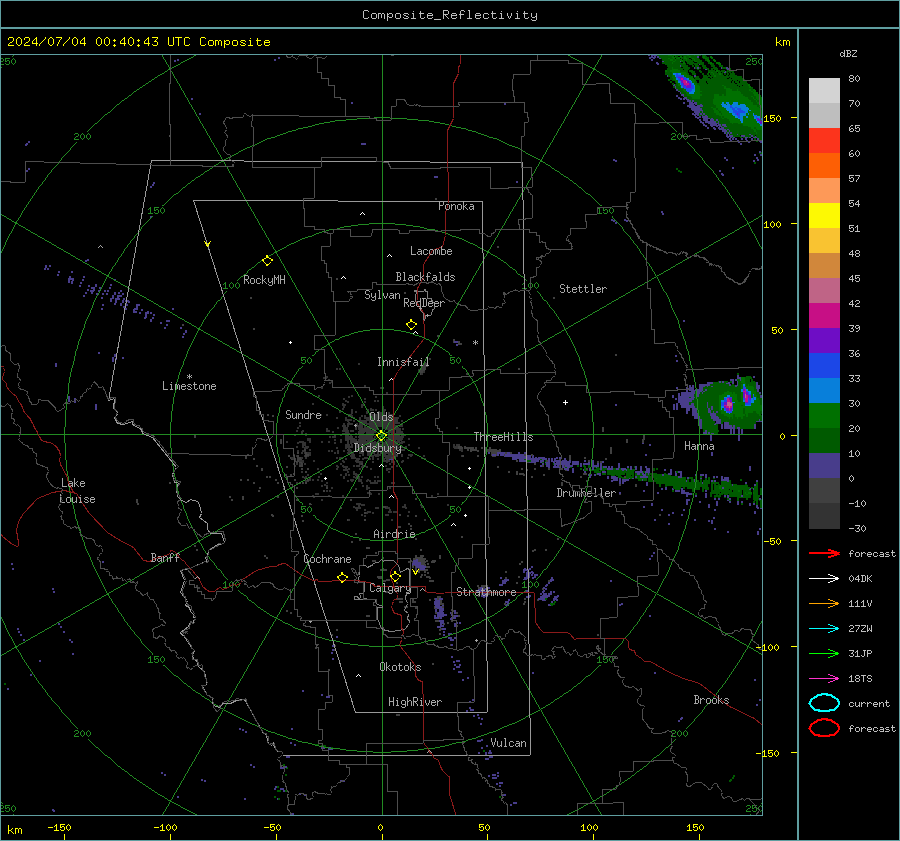Select the Sundre label
The image size is (900, 841).
303,414
